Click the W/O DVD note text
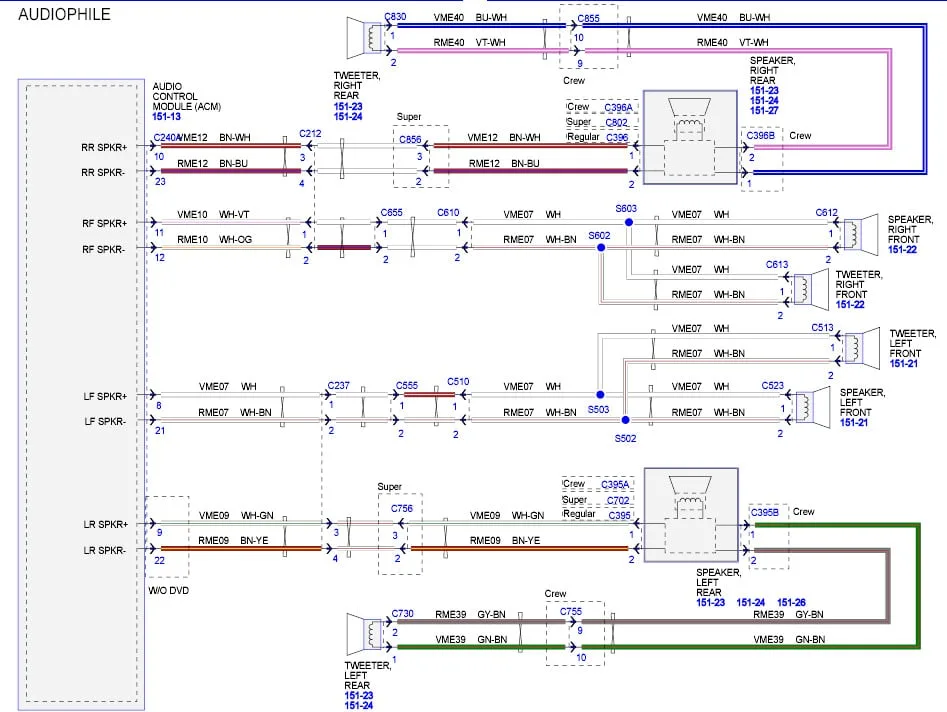This screenshot has height=712, width=947. point(169,591)
